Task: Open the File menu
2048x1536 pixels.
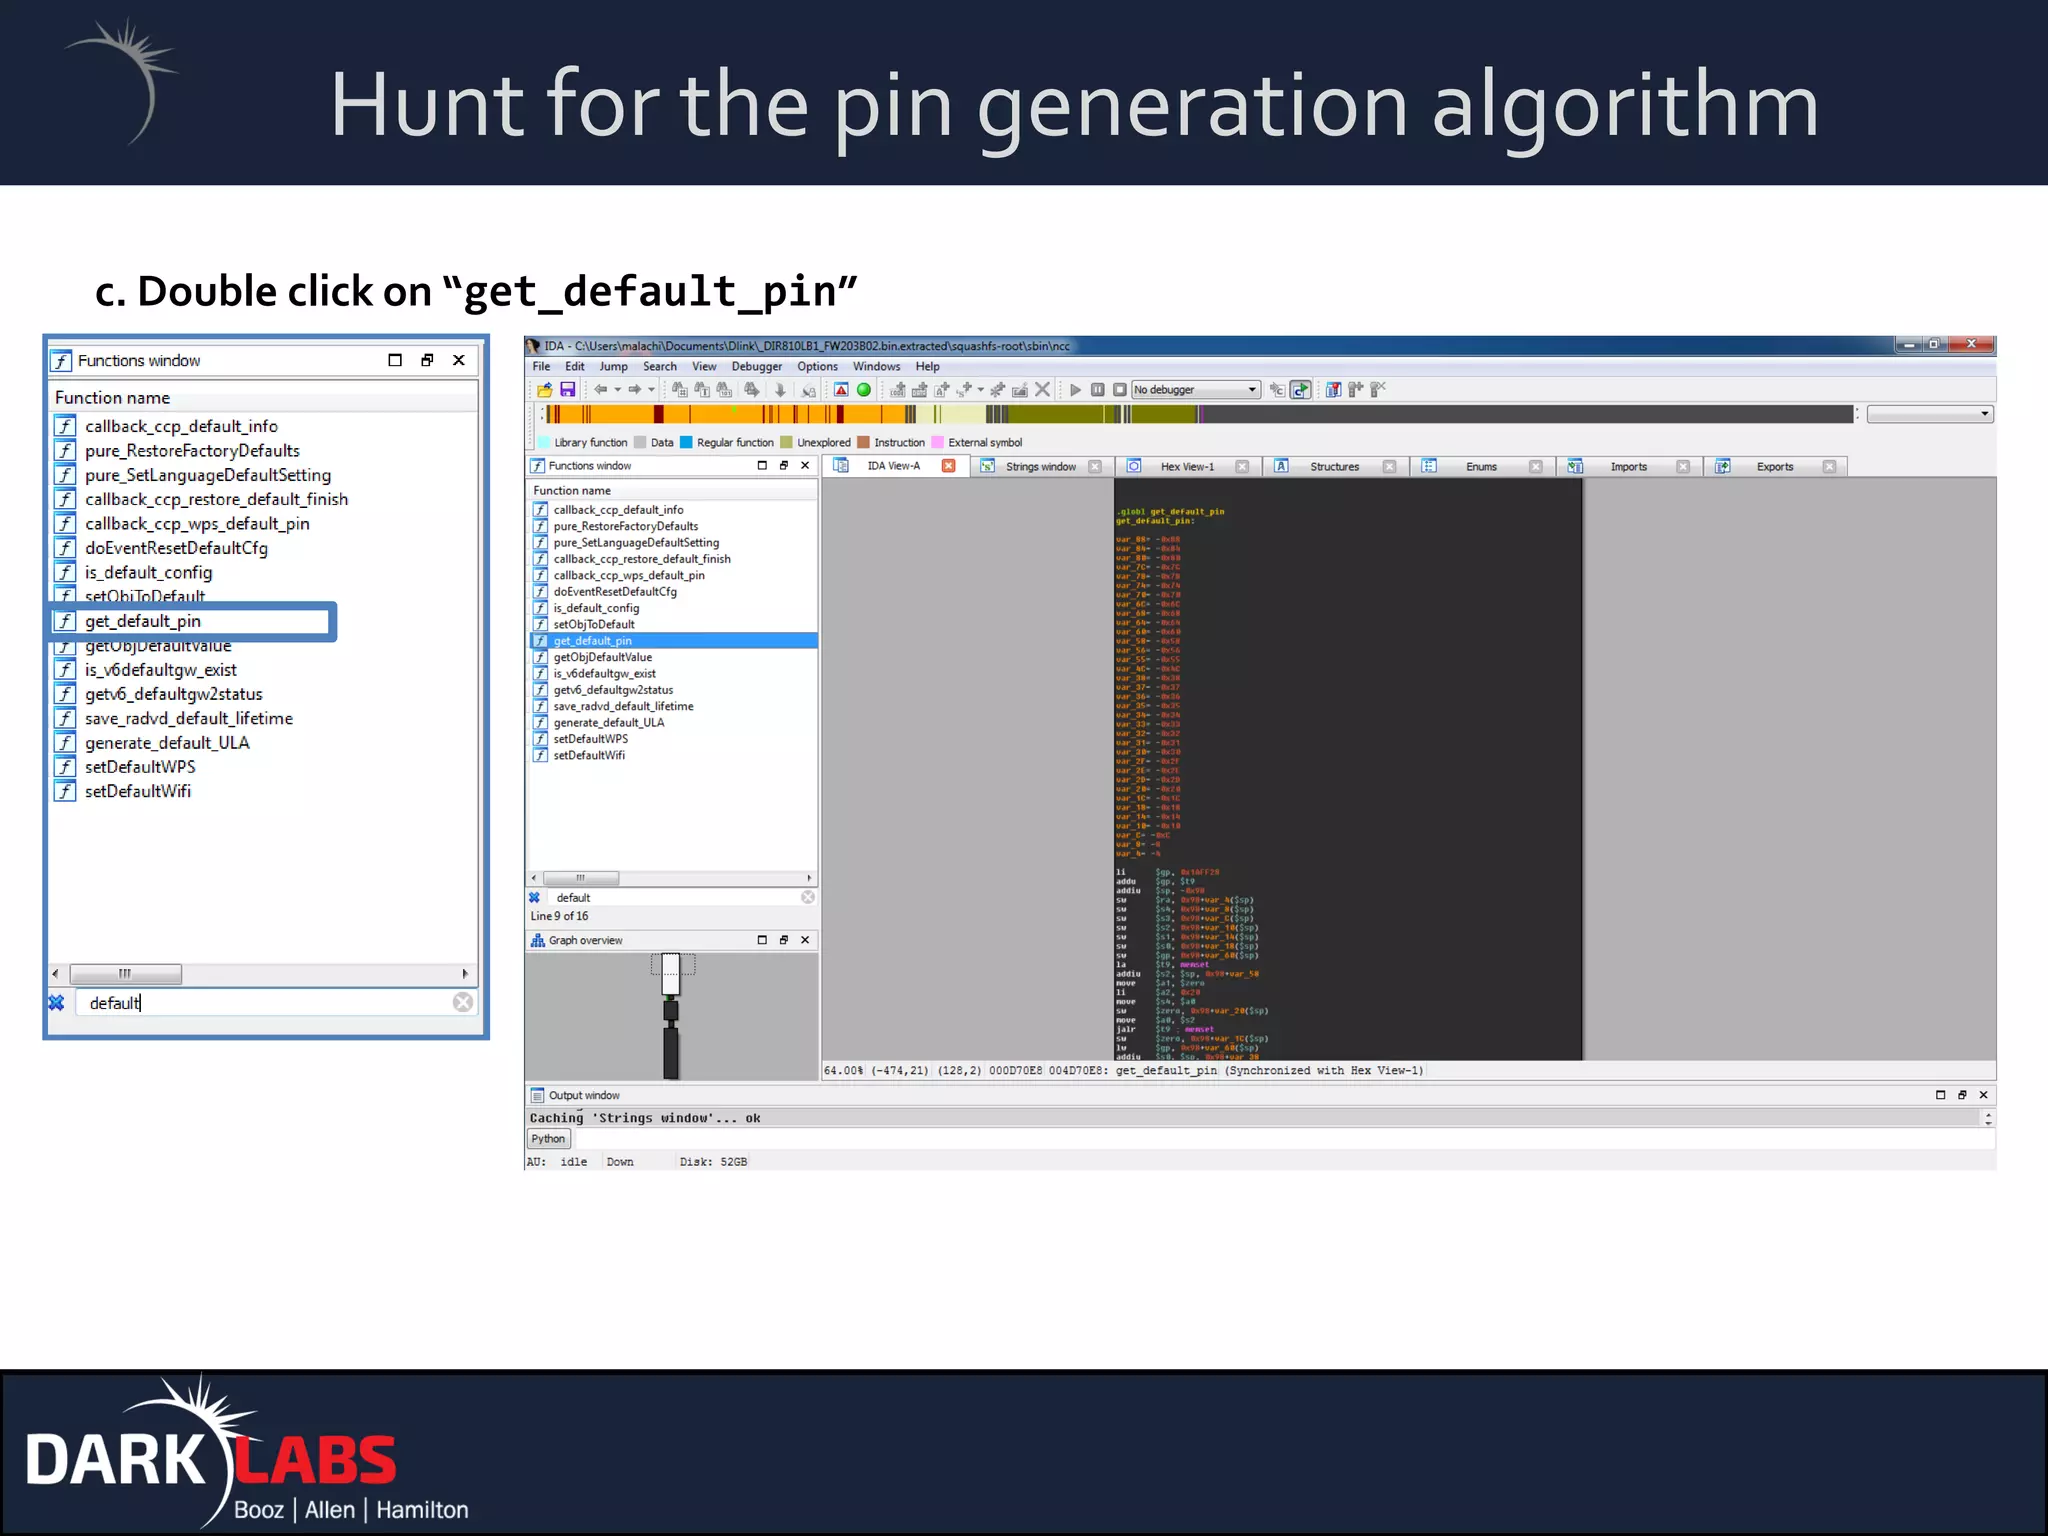Action: coord(541,367)
